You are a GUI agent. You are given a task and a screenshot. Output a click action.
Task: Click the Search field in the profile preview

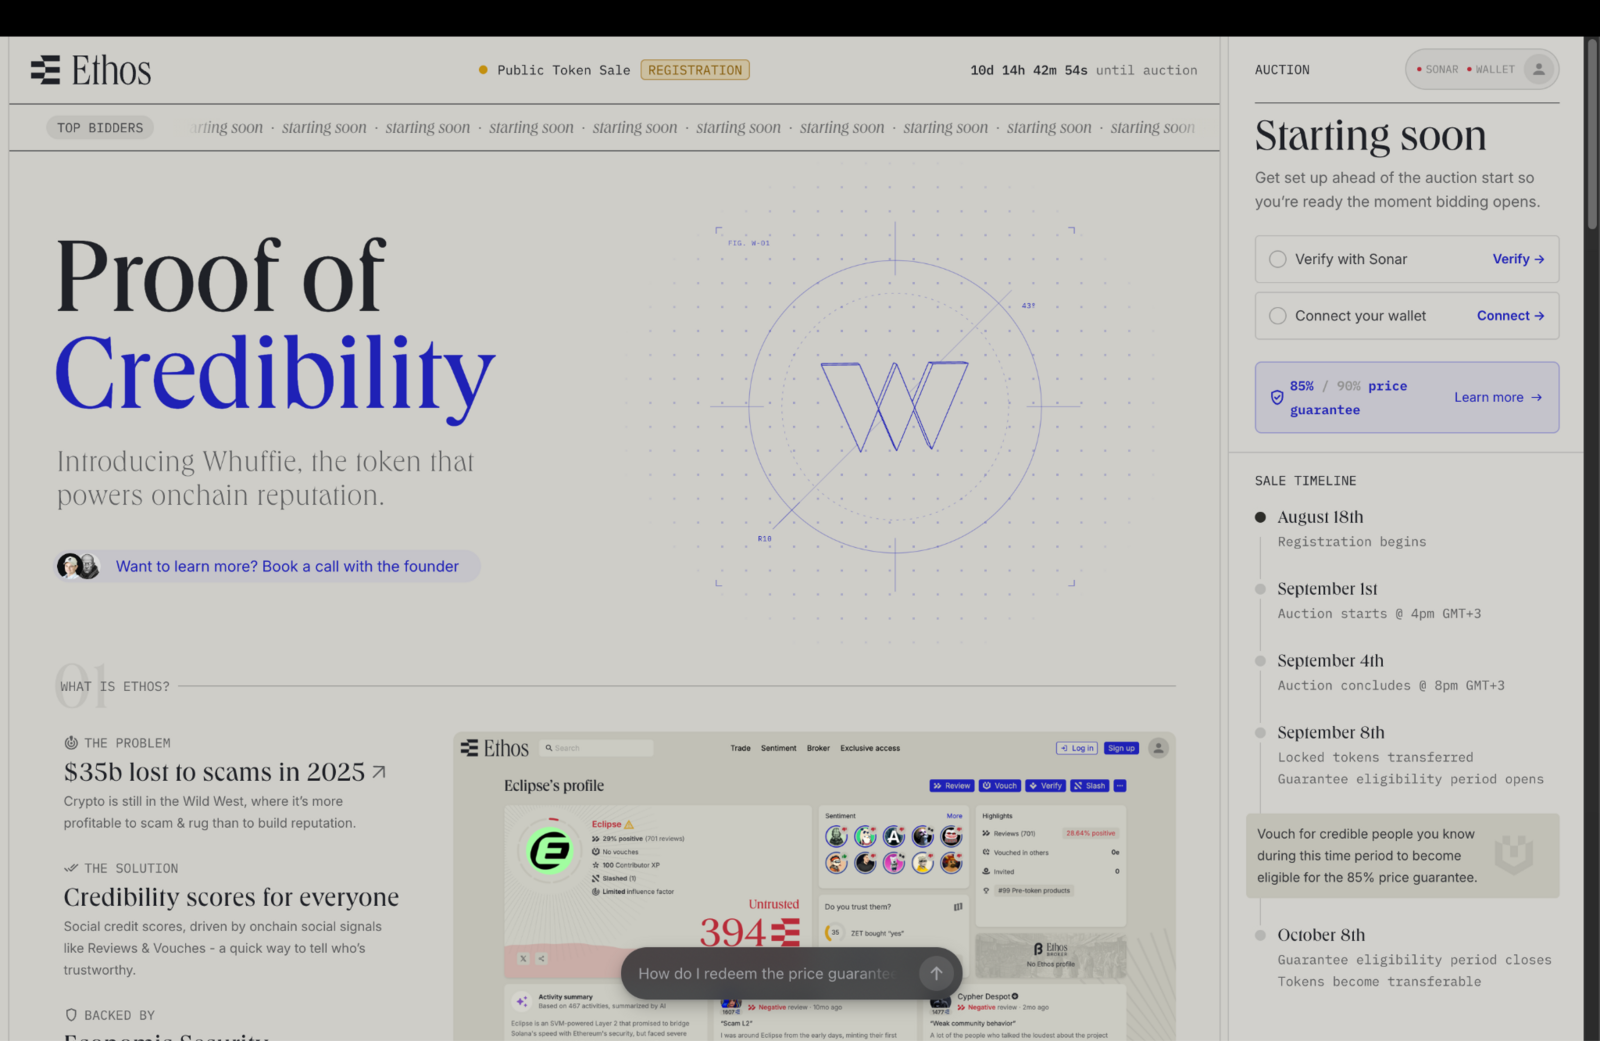click(x=596, y=748)
